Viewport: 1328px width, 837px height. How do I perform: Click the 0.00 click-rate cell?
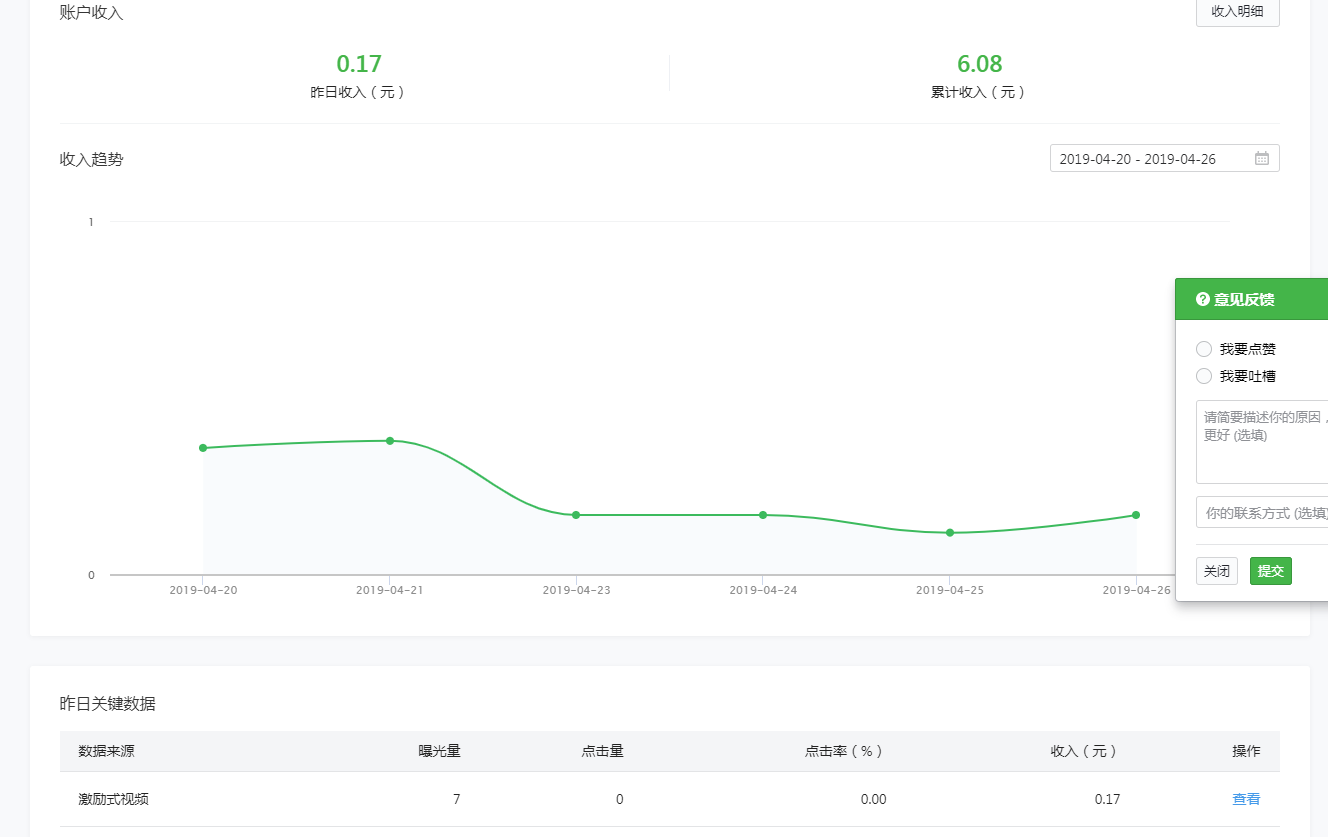(x=873, y=799)
